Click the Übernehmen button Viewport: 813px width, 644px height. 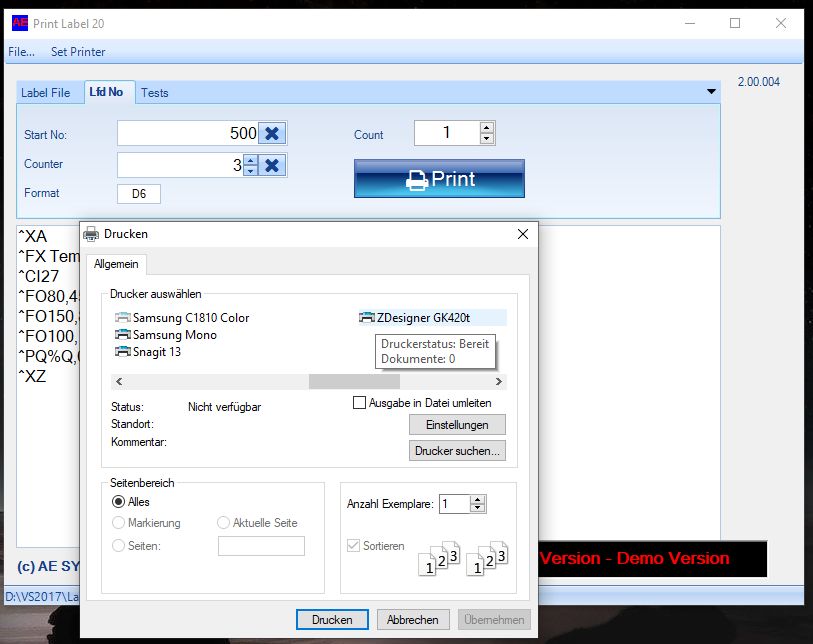(x=494, y=620)
